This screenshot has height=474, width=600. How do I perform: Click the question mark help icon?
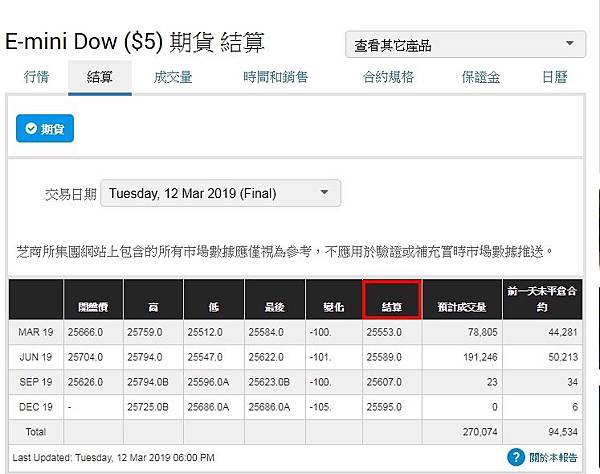516,457
